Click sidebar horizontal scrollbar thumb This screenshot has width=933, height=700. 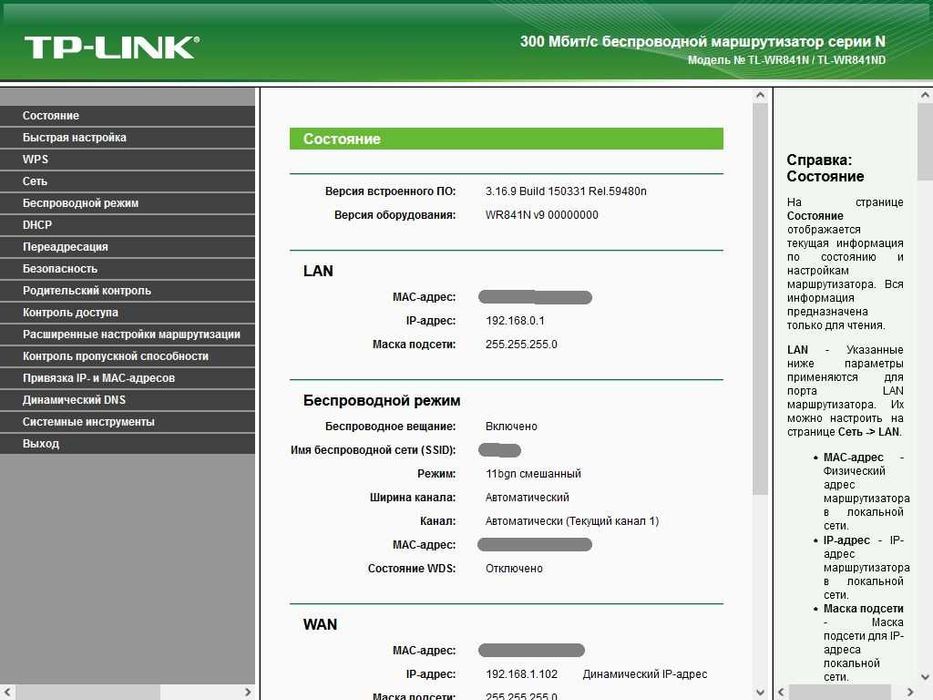87,692
